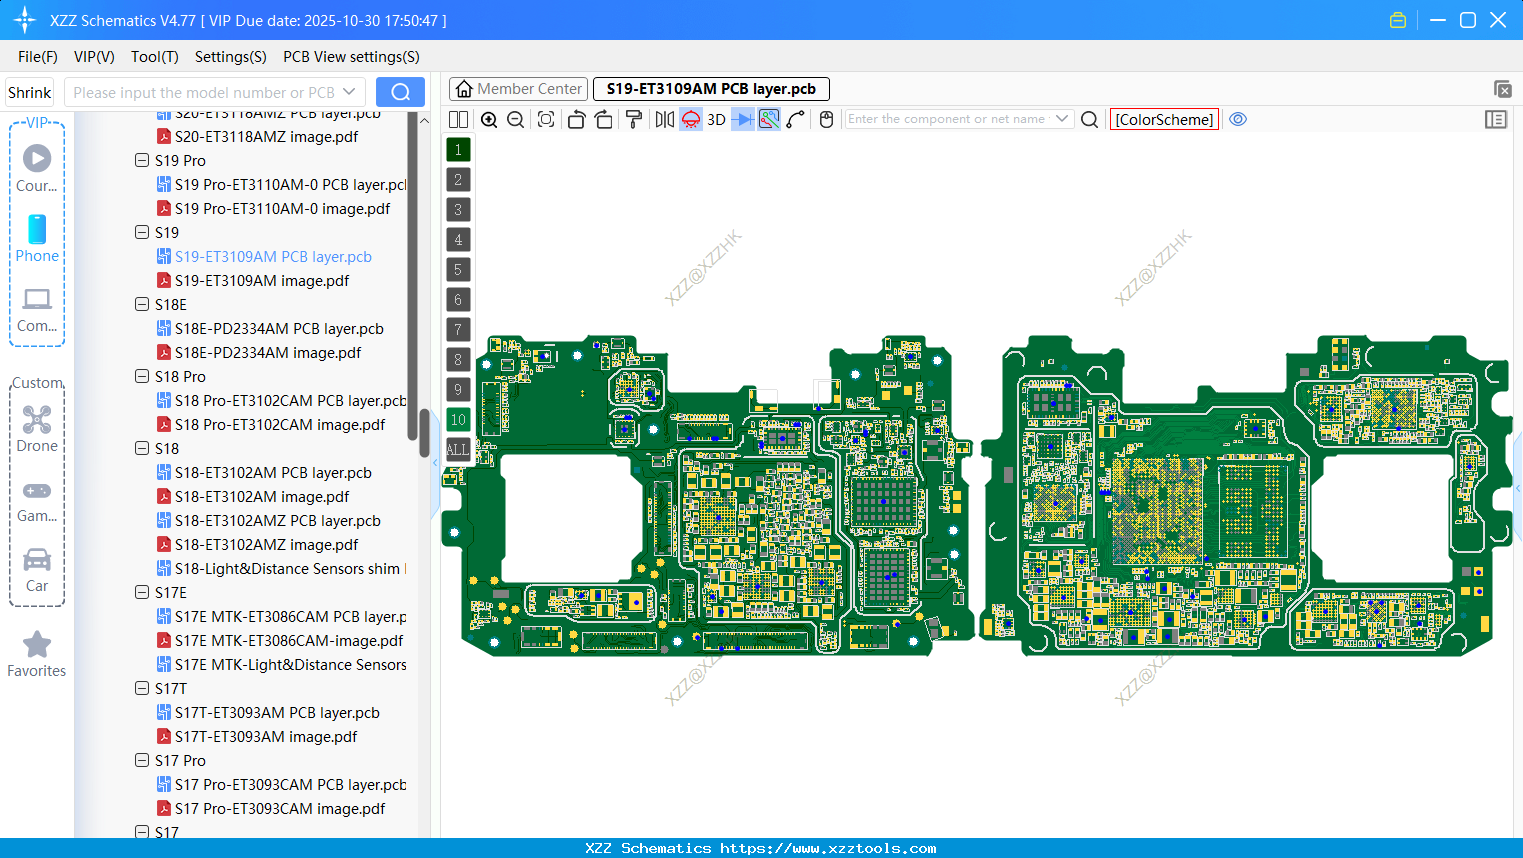
Task: Select the Zoom In tool
Action: (x=489, y=119)
